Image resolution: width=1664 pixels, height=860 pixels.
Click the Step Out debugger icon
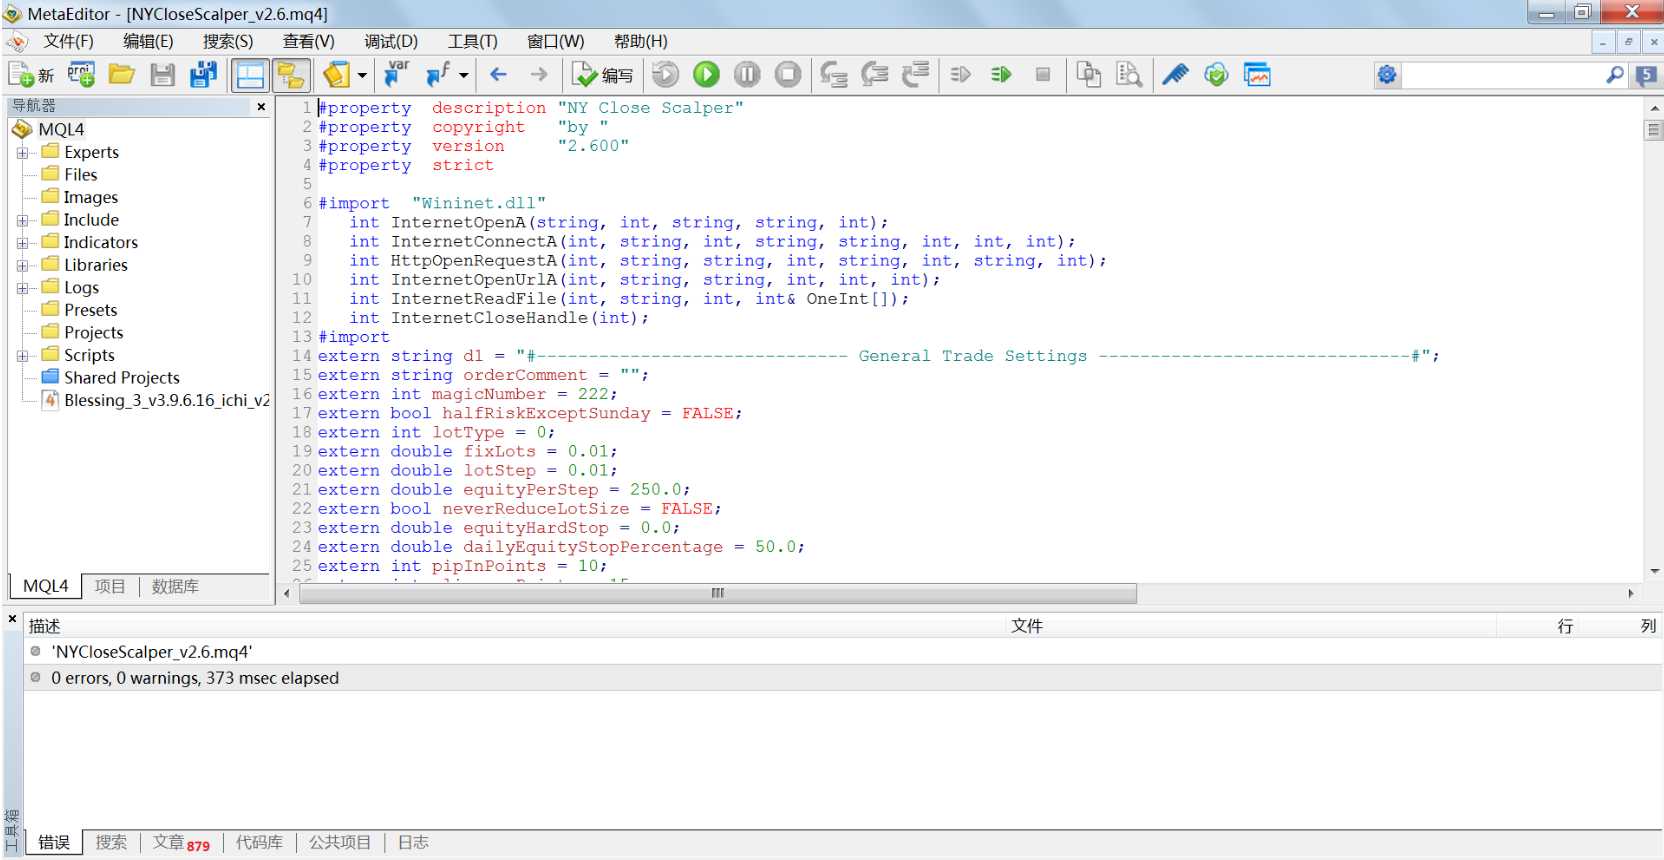click(915, 75)
